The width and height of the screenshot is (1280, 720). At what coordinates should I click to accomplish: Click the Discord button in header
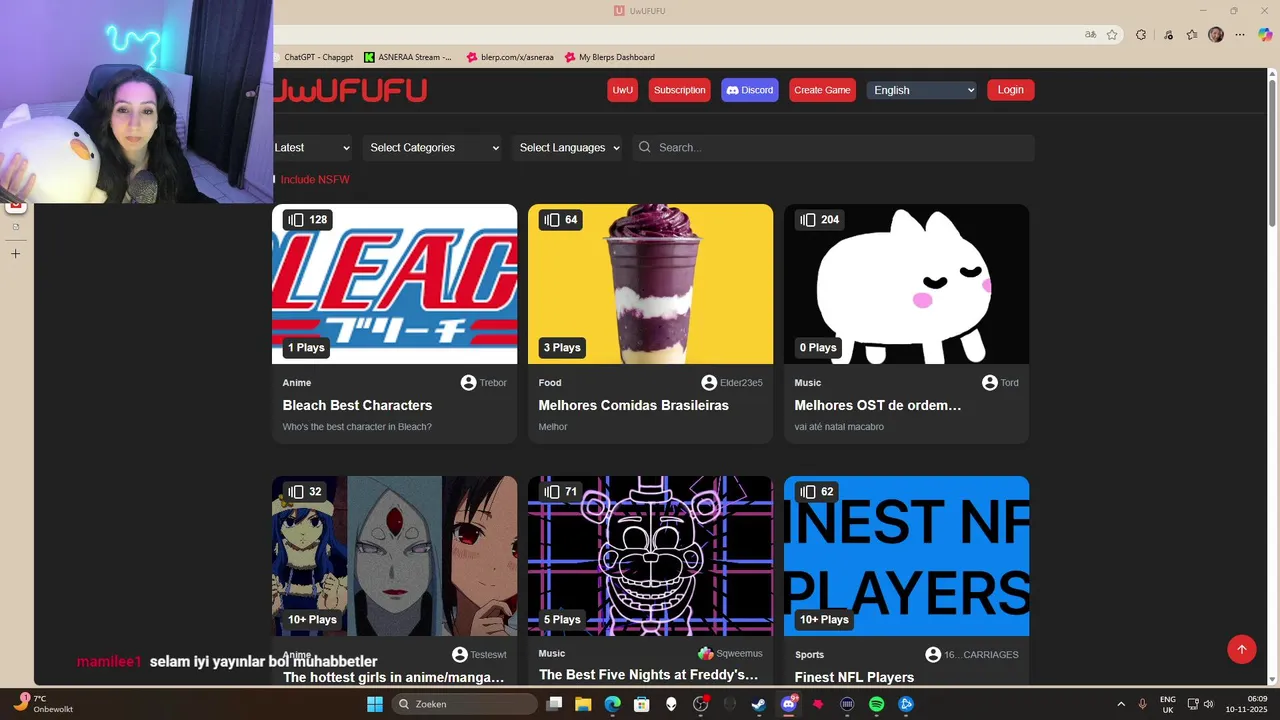click(x=750, y=90)
